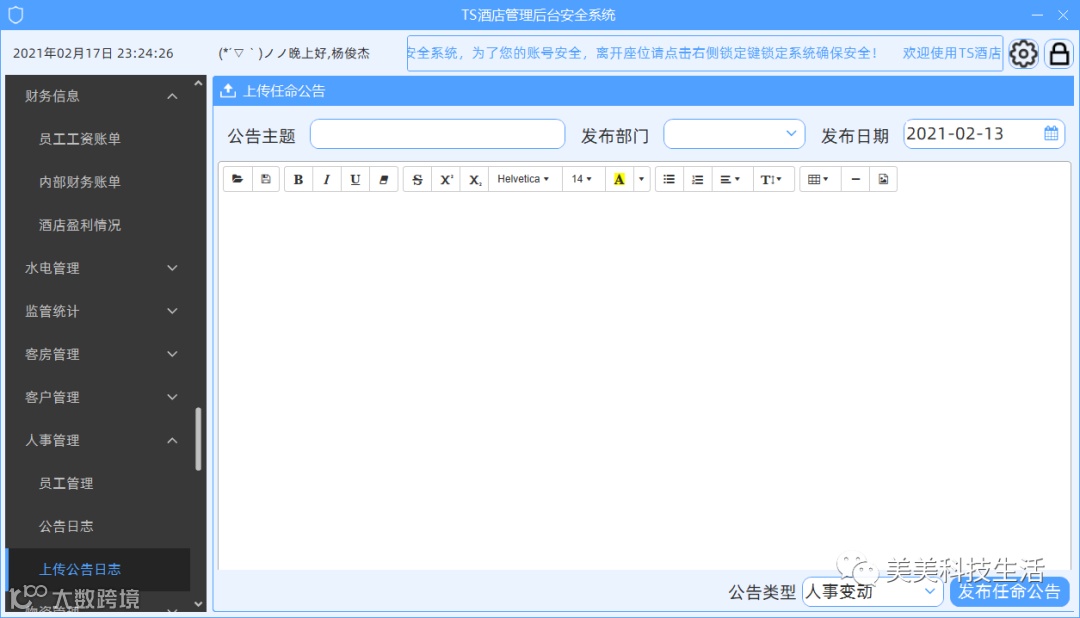The image size is (1080, 618).
Task: Click the sidebar scroll up arrow
Action: [x=198, y=83]
